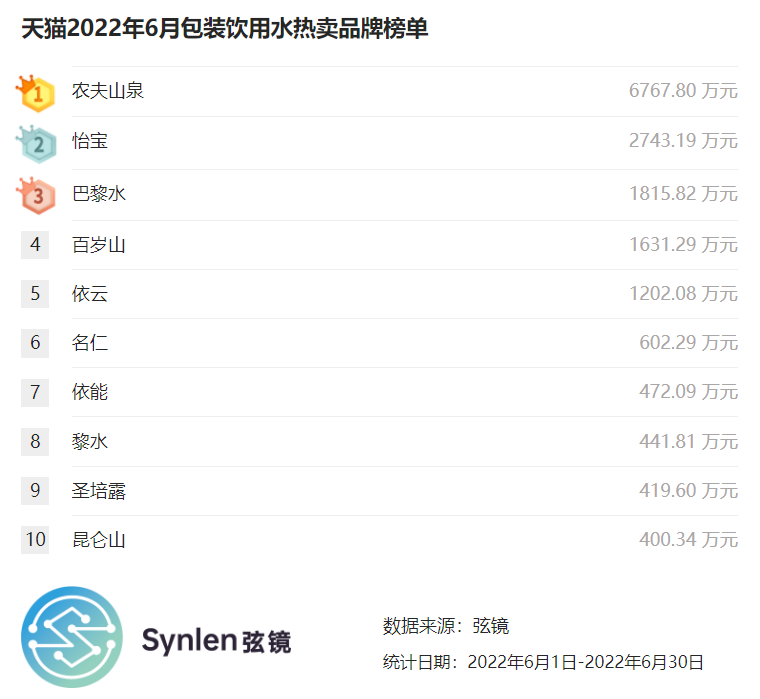Click sales value 1202.08 万元

click(683, 294)
